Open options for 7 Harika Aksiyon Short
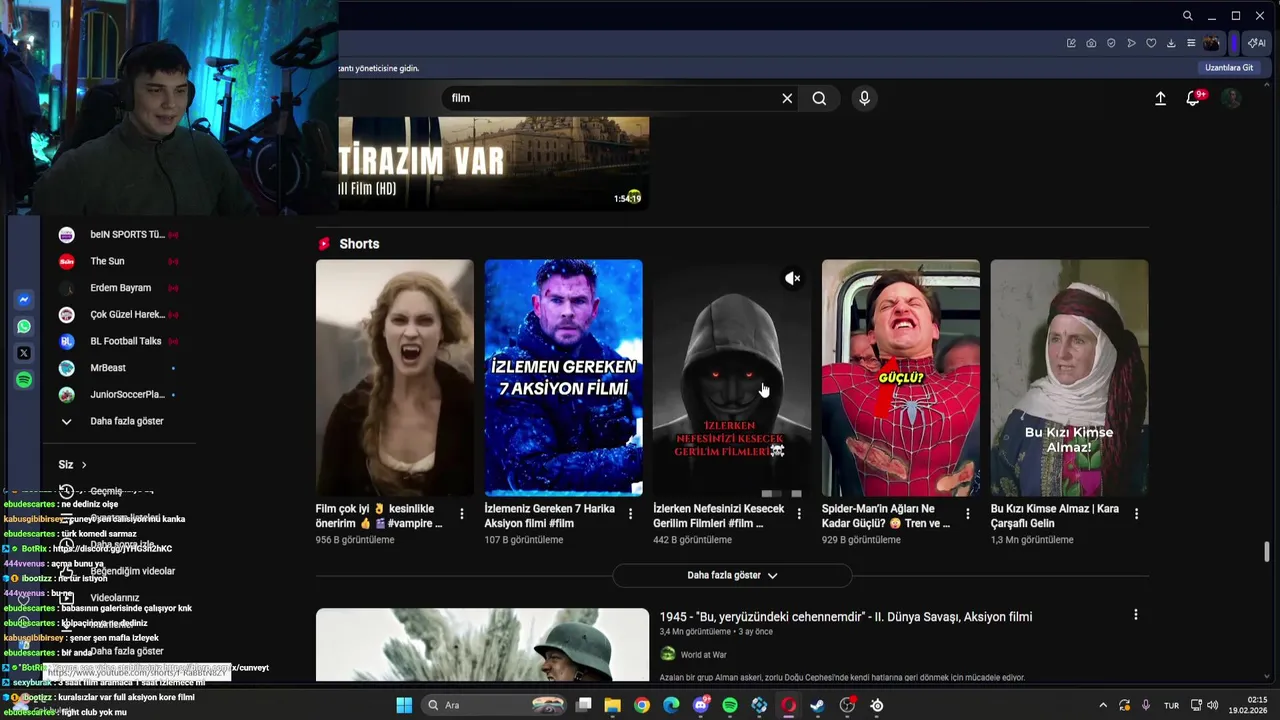Screen dimensions: 1280x720 coord(630,514)
